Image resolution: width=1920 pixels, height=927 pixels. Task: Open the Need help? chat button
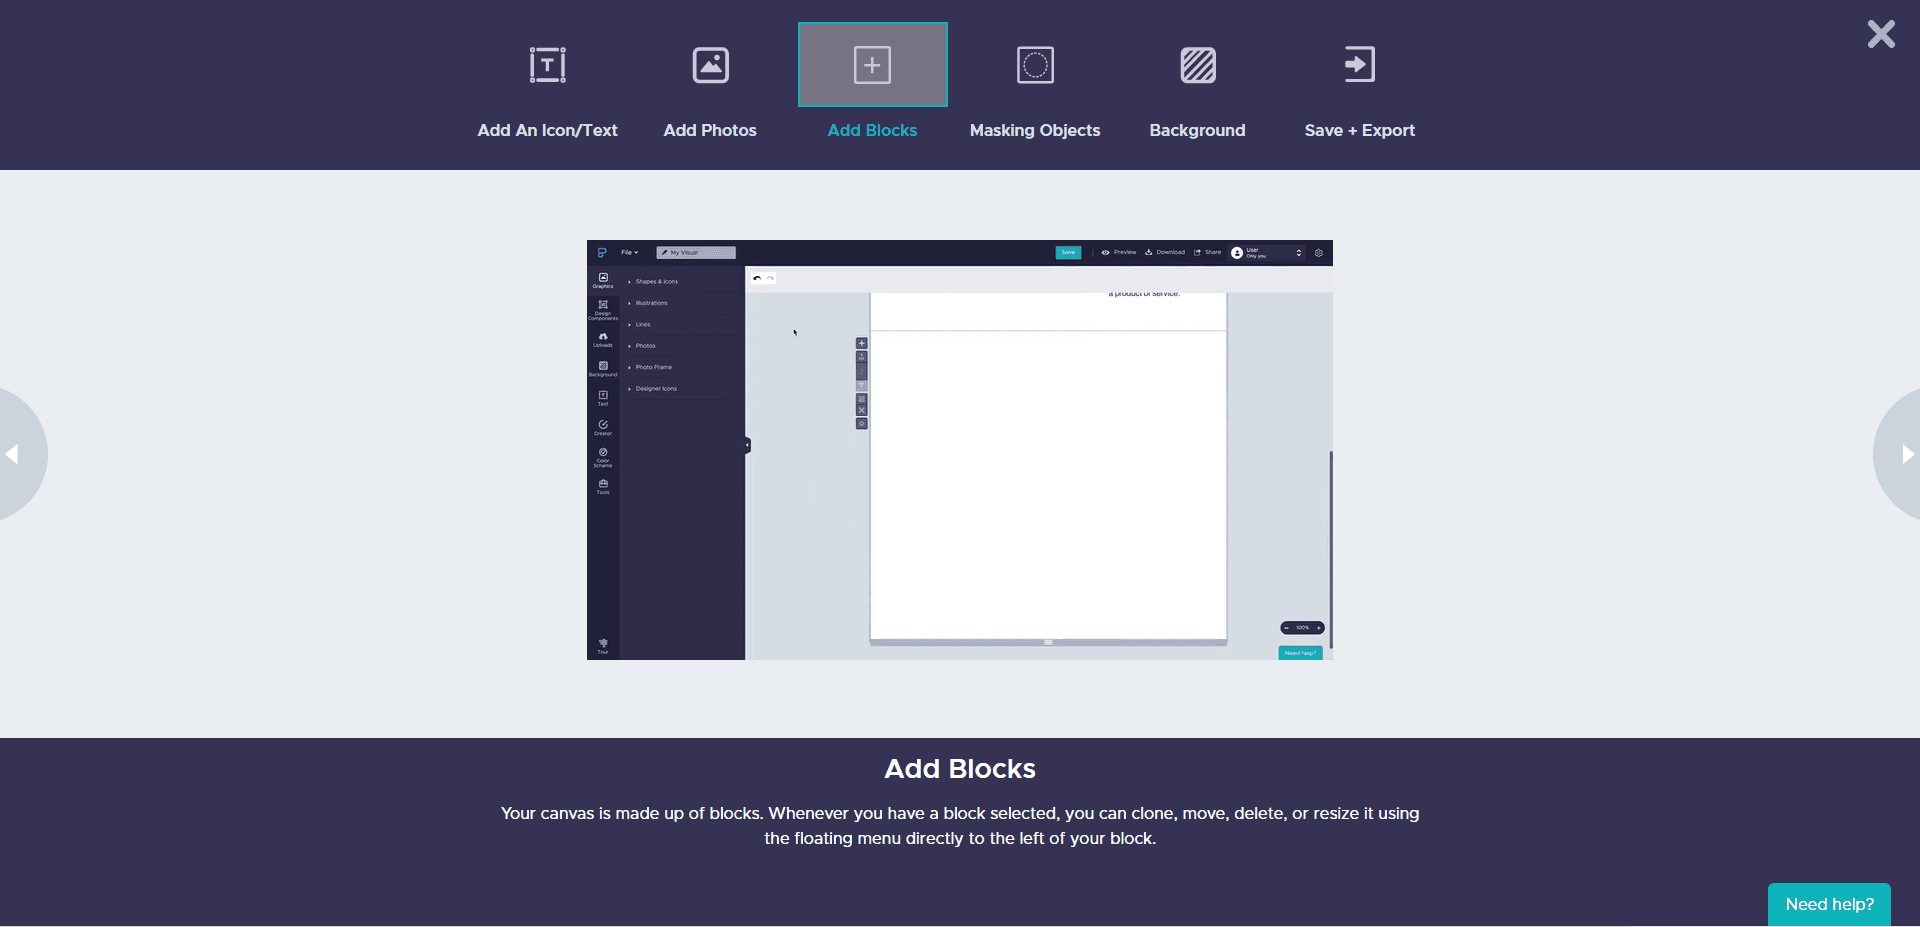coord(1829,904)
